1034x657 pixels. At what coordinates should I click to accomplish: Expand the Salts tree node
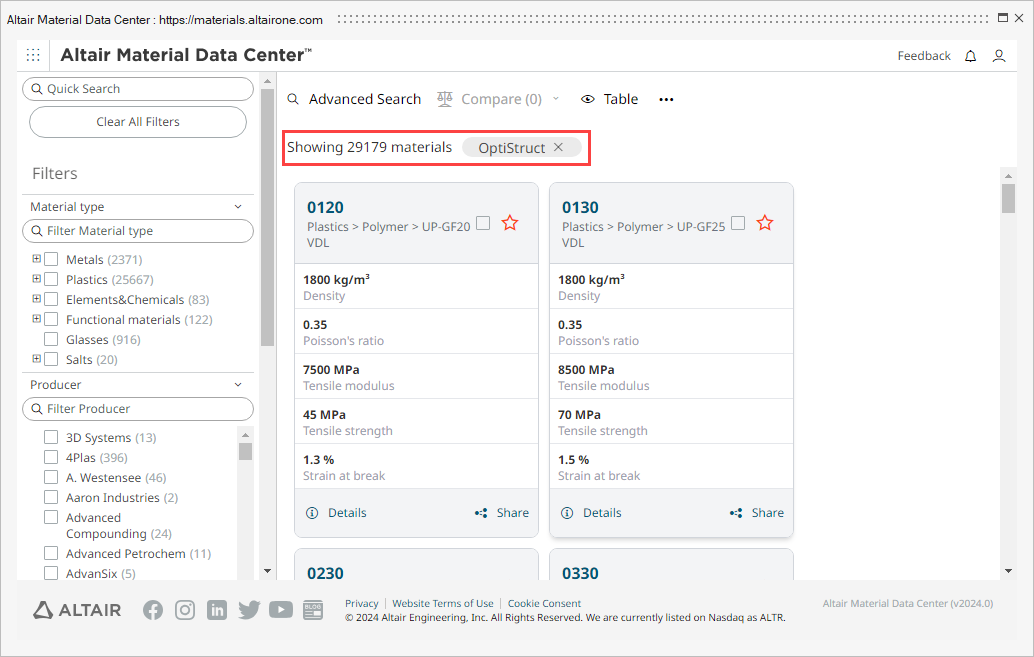point(37,358)
